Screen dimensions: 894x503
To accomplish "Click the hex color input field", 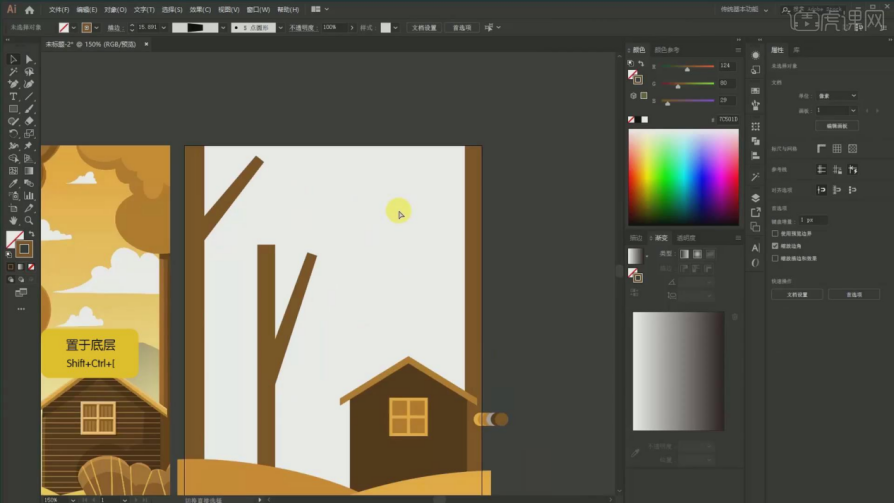I will 726,119.
